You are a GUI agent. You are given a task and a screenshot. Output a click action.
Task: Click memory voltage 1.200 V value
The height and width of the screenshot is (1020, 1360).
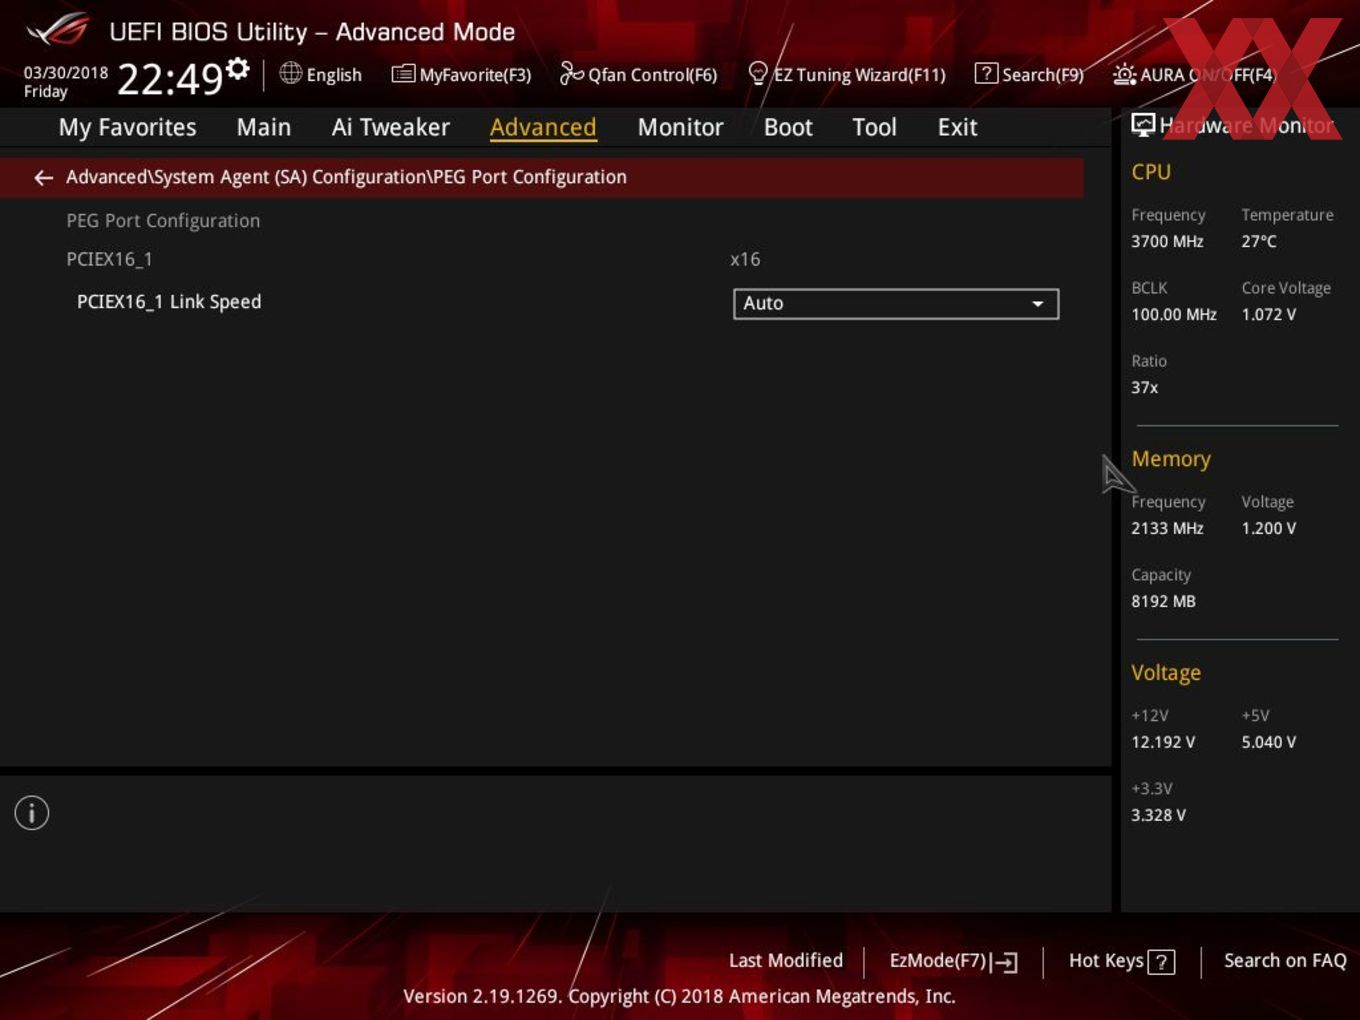(1268, 529)
